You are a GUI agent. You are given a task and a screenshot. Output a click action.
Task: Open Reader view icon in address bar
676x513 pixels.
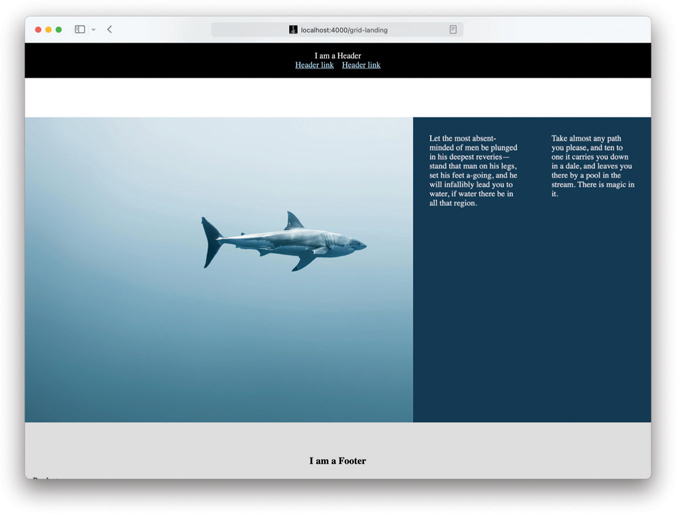click(453, 30)
